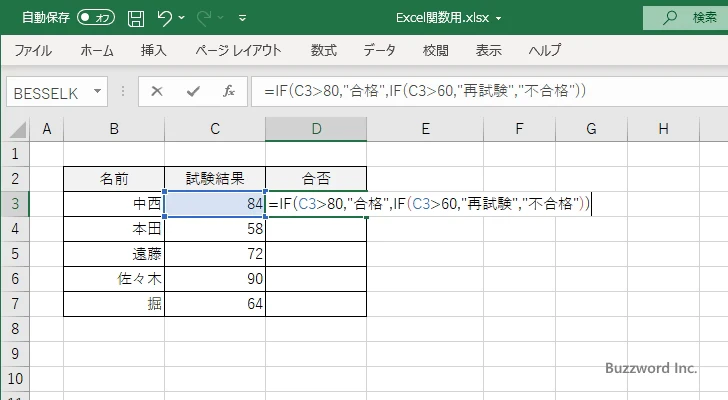The image size is (728, 400).
Task: Open the Redo history dropdown arrow
Action: coord(221,18)
